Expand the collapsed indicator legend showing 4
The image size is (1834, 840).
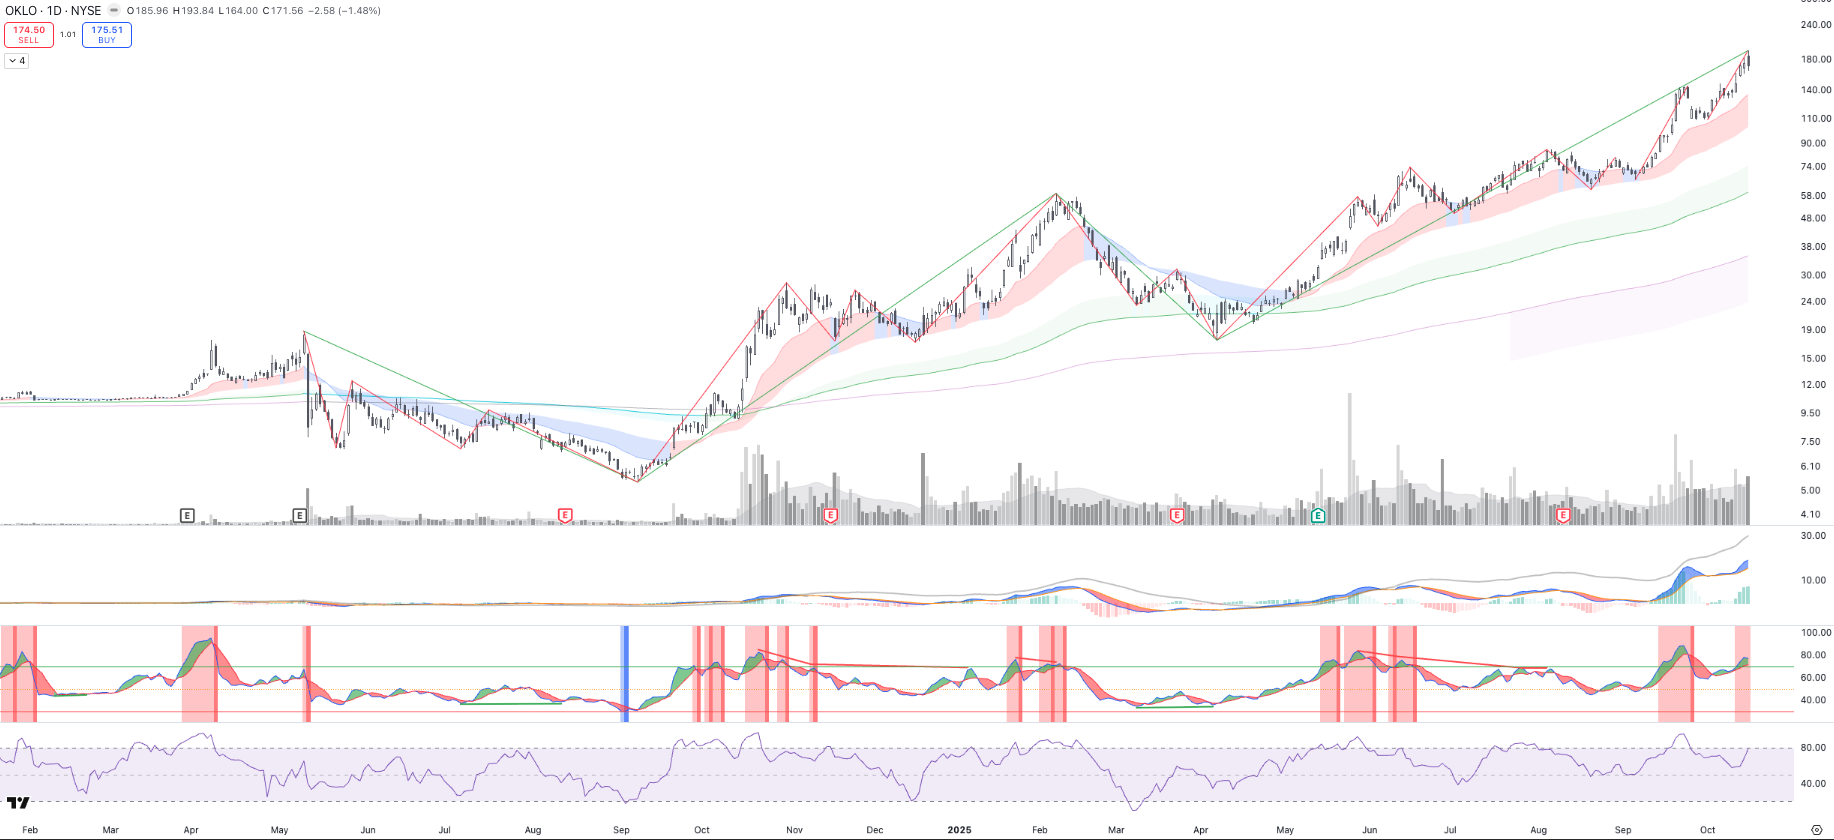pos(17,61)
